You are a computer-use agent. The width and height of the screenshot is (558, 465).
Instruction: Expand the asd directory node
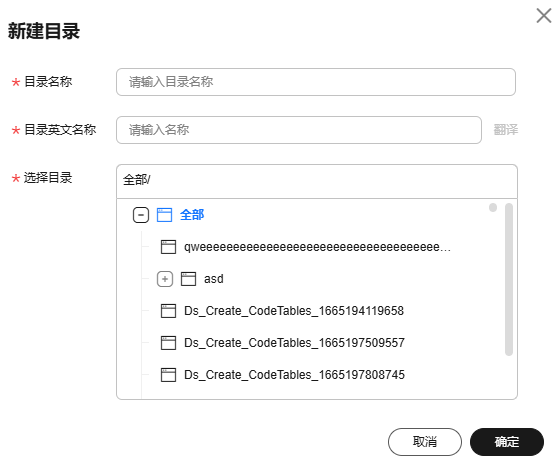click(165, 279)
